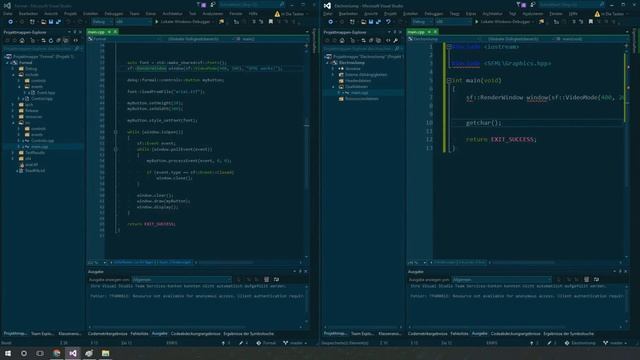Image resolution: width=640 pixels, height=360 pixels.
Task: Open the Windows Start menu
Action: 8,353
